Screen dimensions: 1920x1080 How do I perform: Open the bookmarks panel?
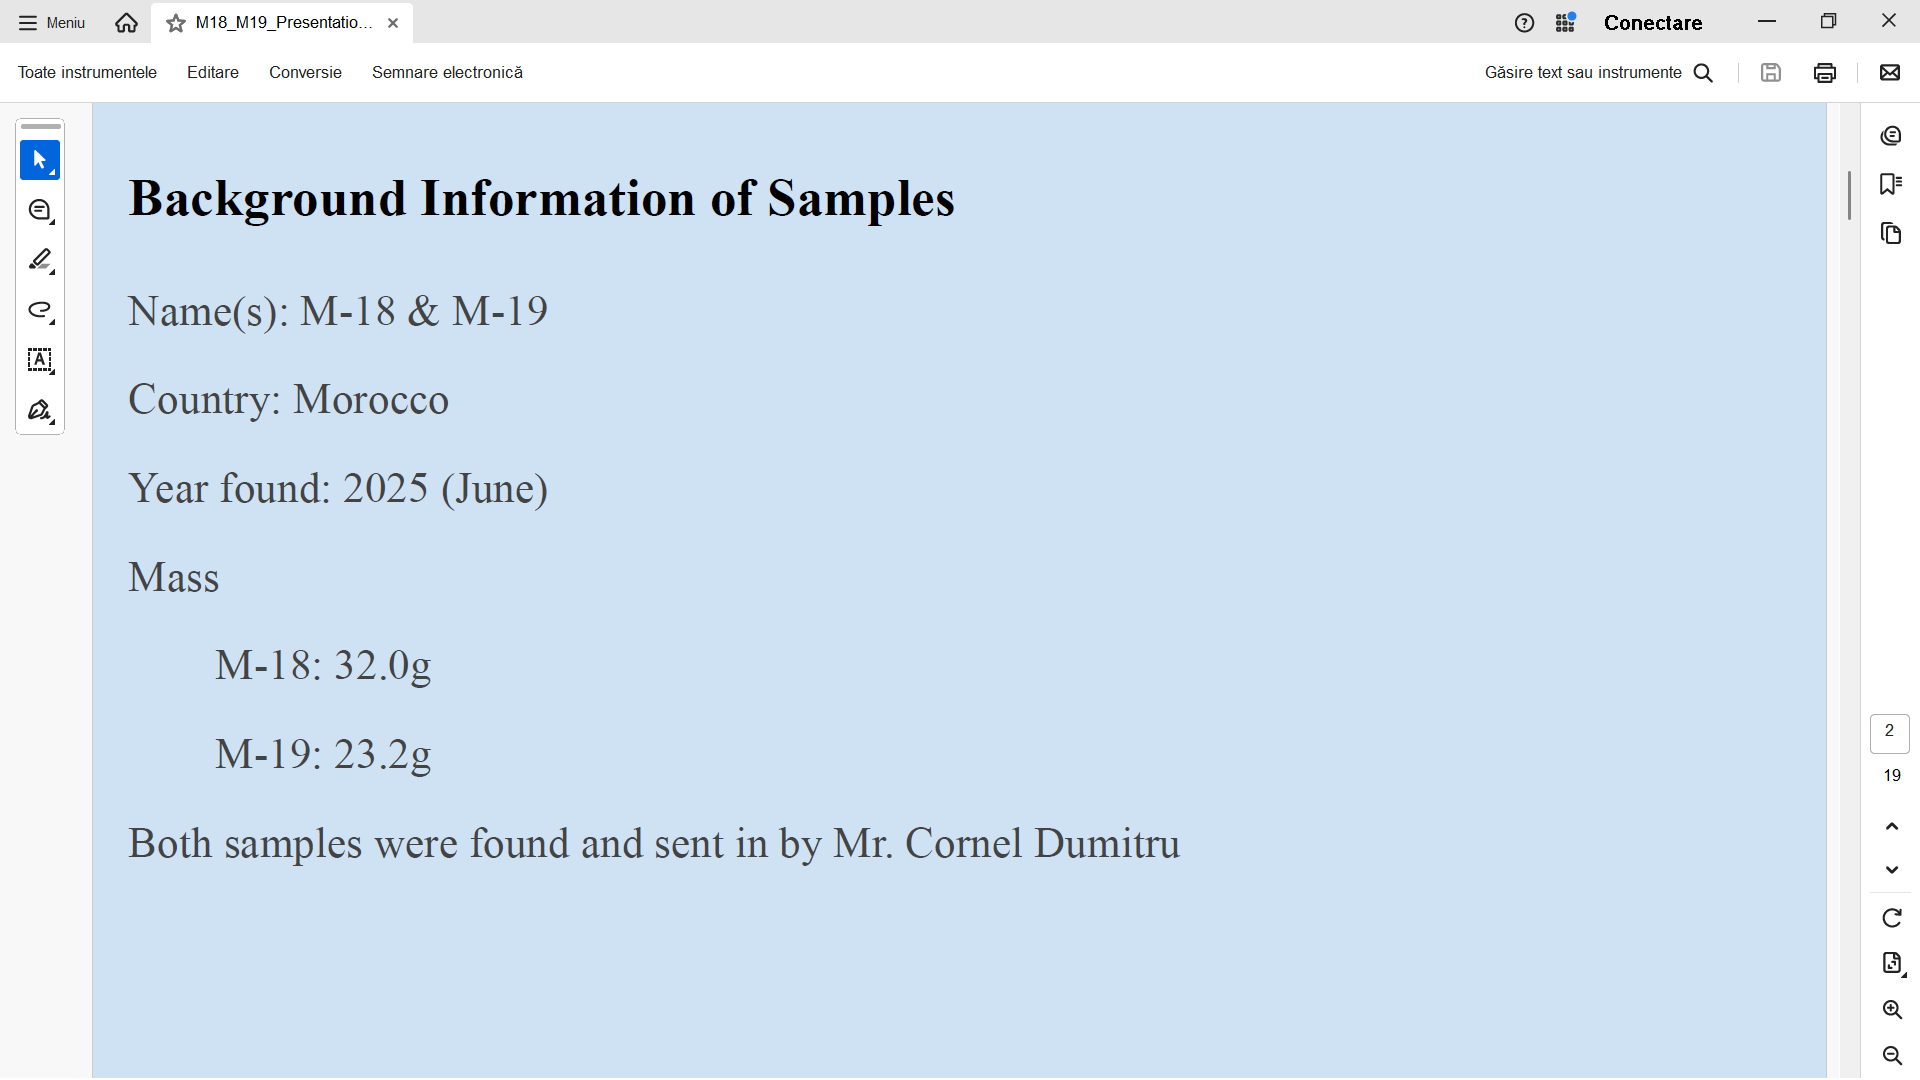pos(1890,184)
